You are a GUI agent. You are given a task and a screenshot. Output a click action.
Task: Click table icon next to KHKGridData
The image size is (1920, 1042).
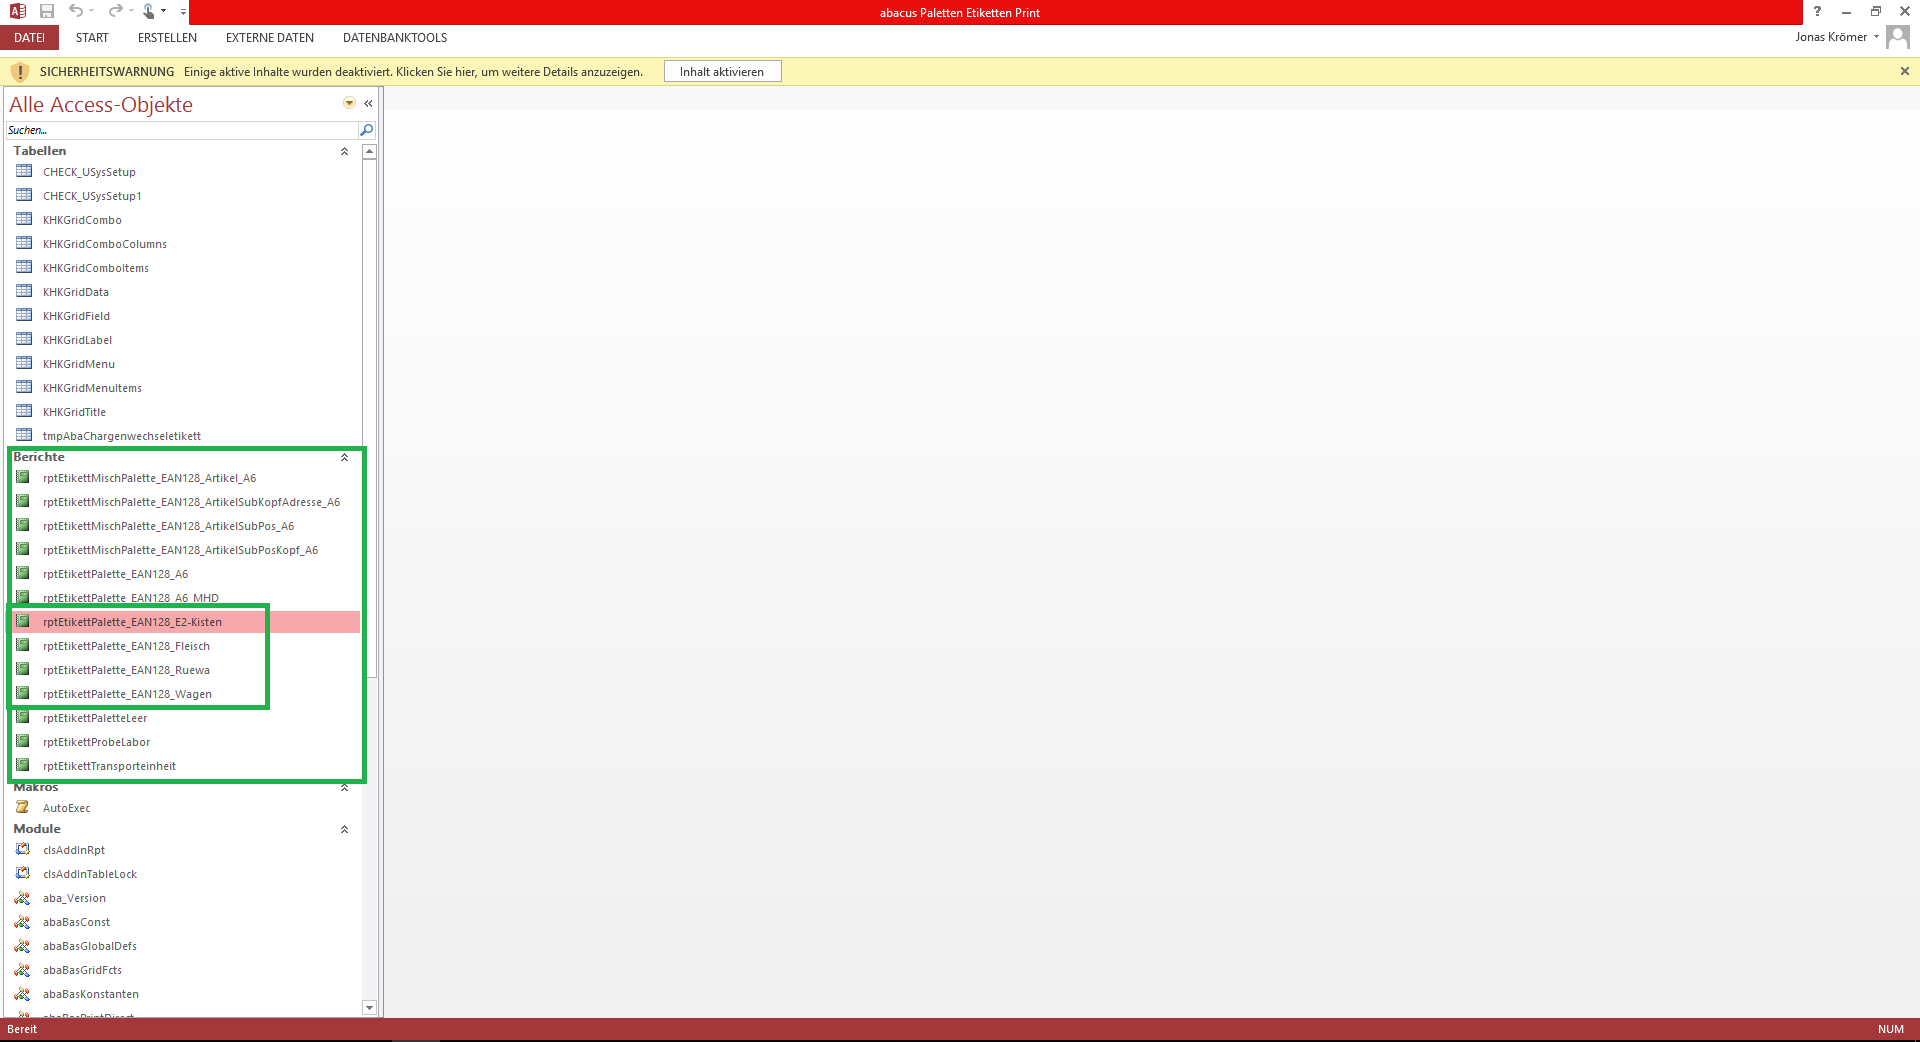(24, 292)
